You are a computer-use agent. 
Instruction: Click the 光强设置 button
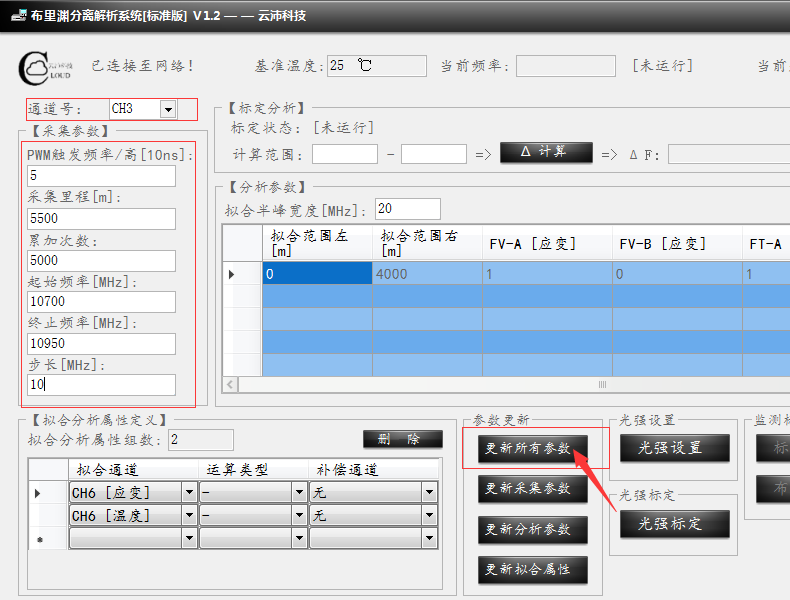pos(675,448)
